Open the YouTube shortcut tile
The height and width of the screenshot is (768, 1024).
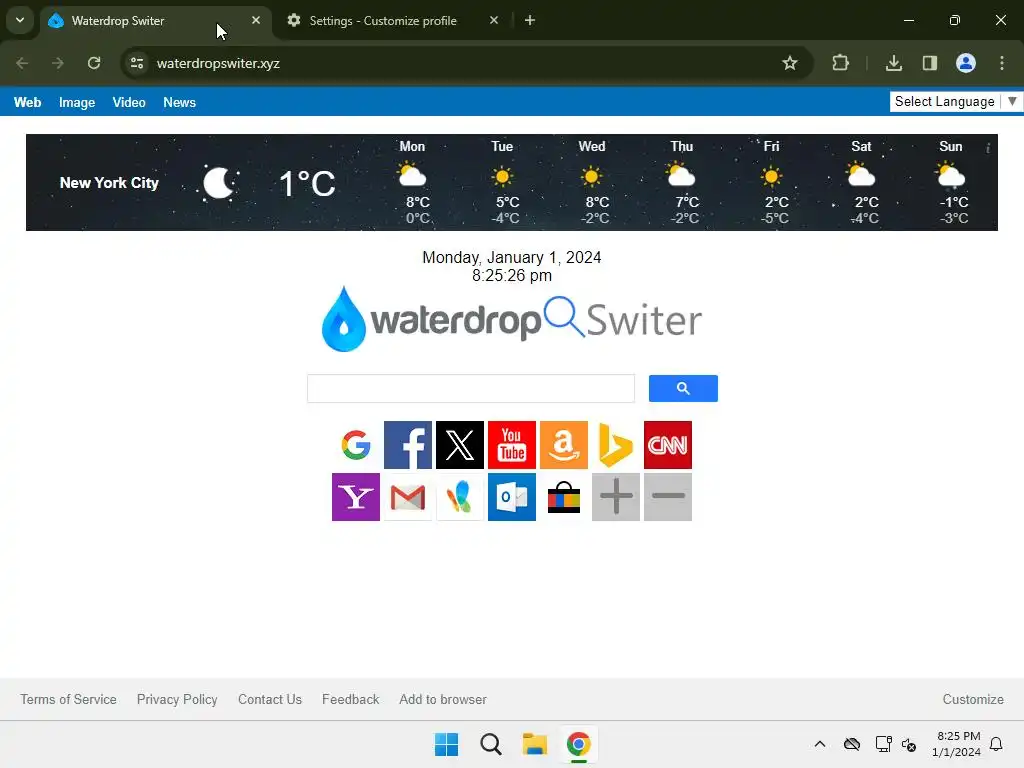(512, 445)
